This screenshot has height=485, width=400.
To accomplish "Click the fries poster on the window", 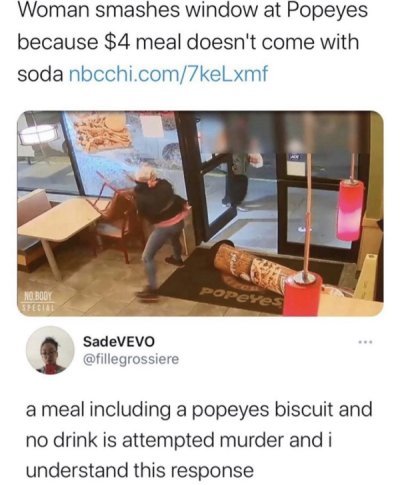I will 102,132.
